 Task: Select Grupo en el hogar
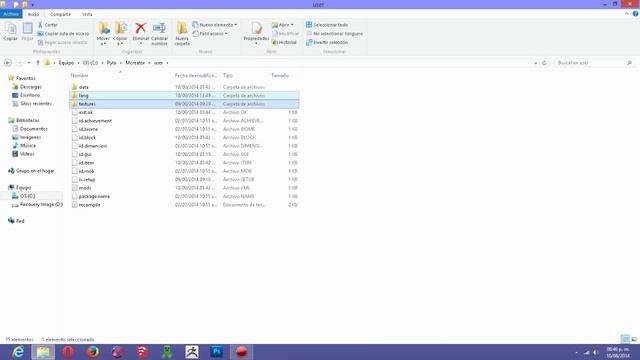pos(35,171)
